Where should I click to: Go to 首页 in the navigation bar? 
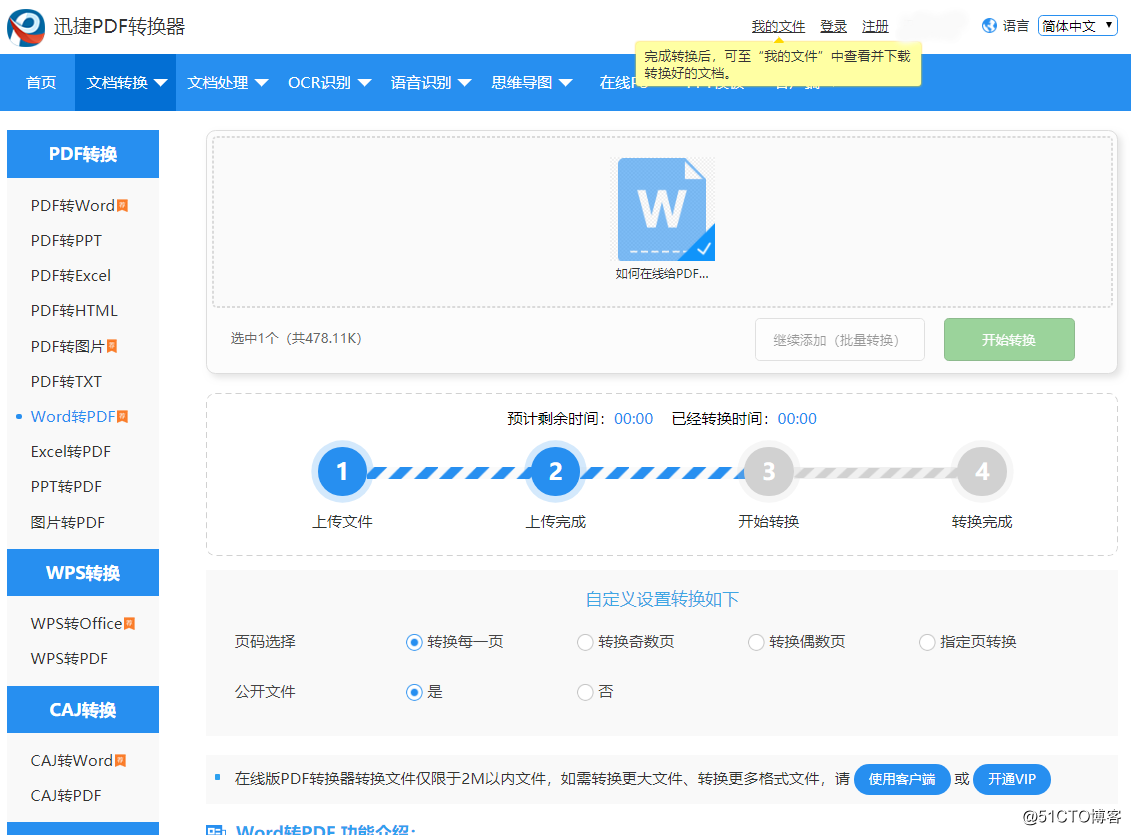click(x=41, y=82)
